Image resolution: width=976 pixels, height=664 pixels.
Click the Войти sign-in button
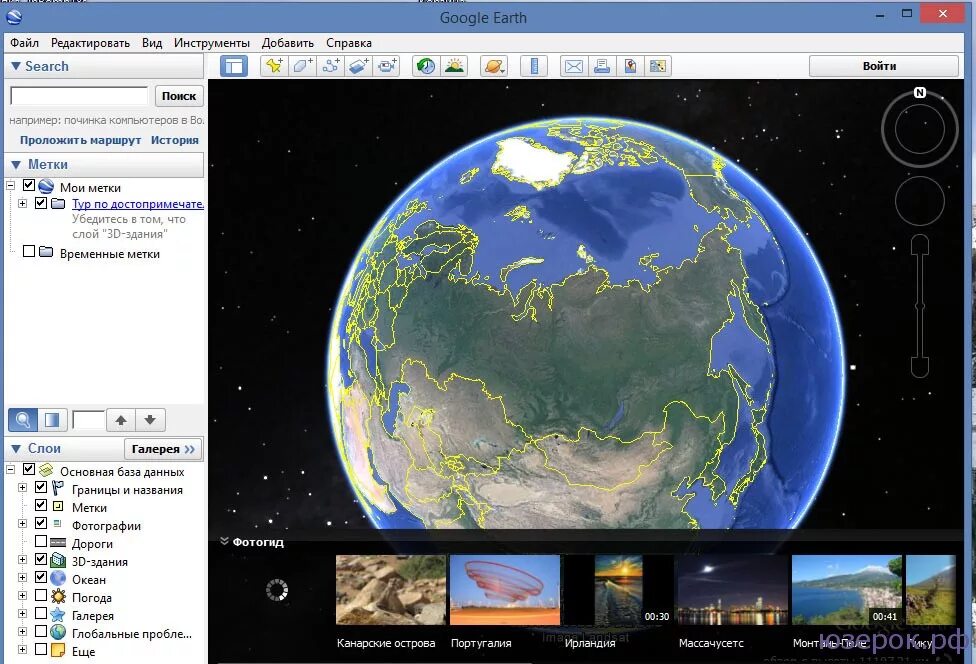click(883, 66)
